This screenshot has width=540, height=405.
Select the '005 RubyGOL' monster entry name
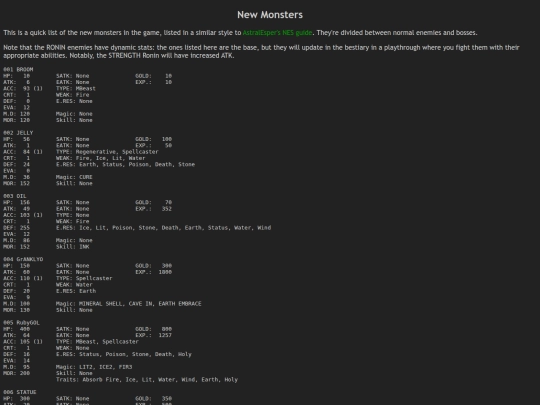[21, 323]
